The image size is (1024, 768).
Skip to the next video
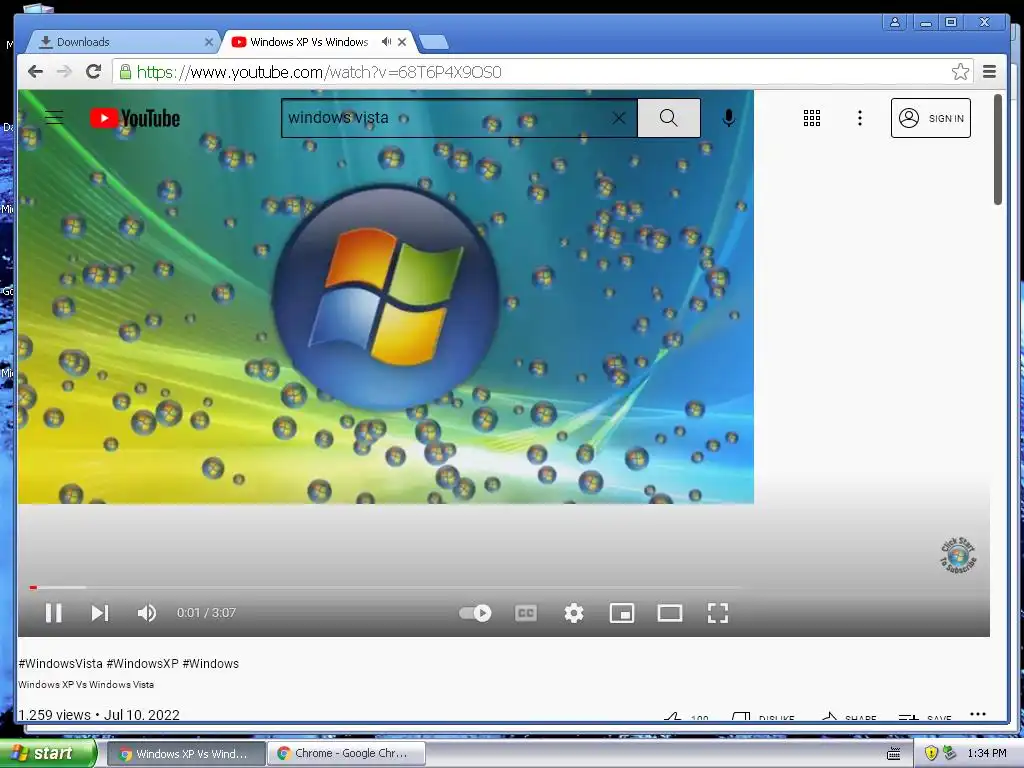click(100, 613)
